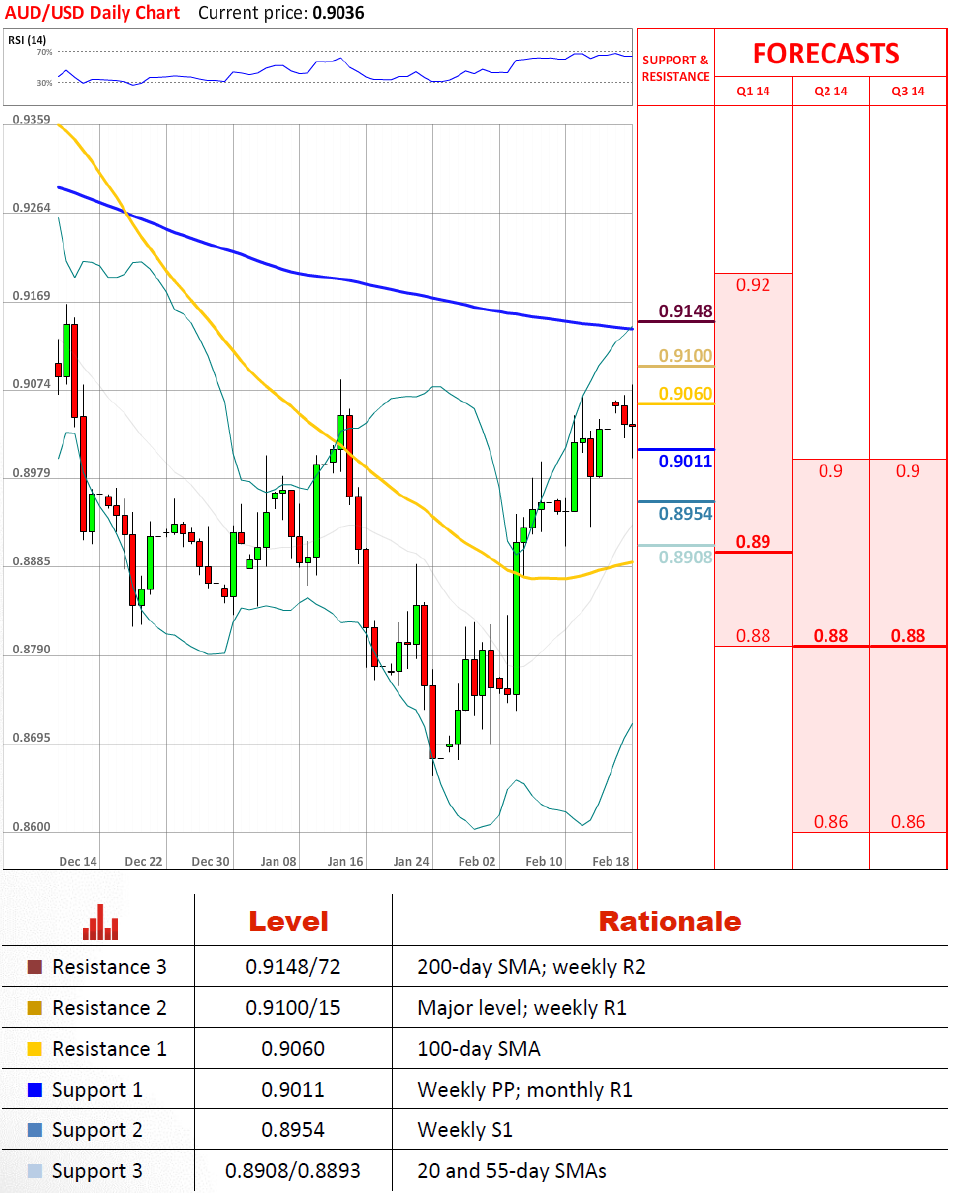
Task: Select the Feb 18 date on axis
Action: pyautogui.click(x=610, y=861)
